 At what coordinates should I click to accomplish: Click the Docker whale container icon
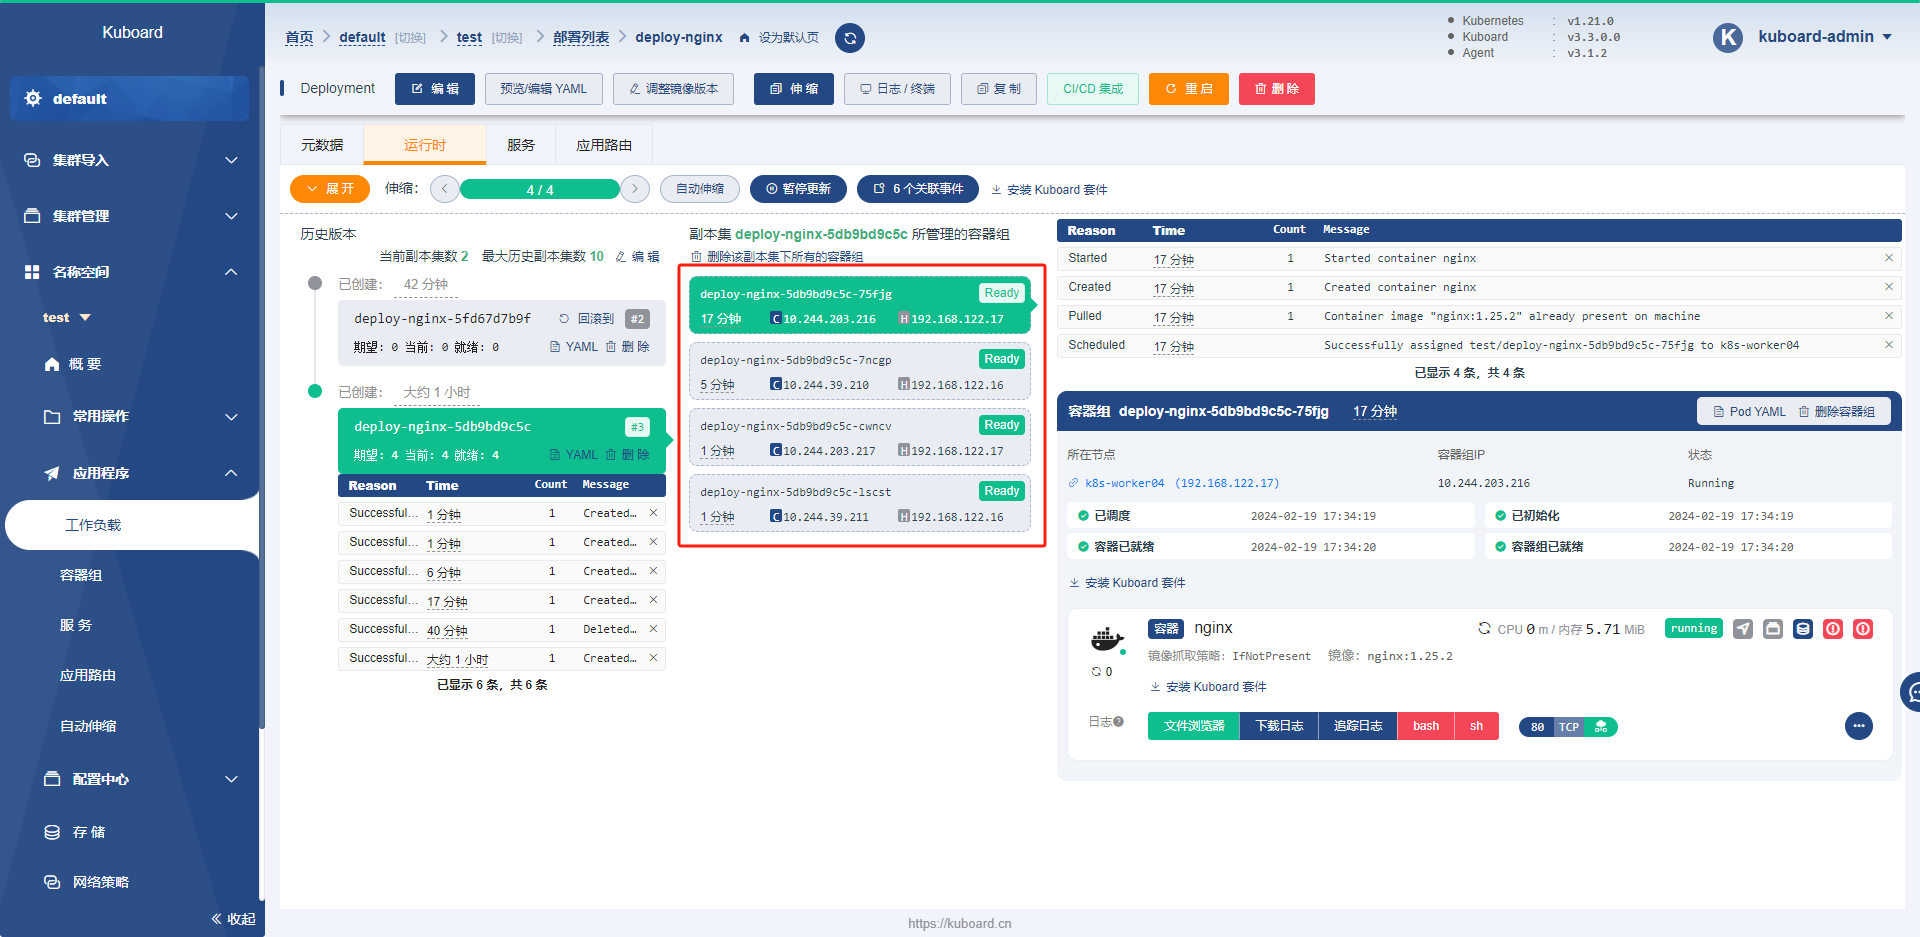(x=1107, y=638)
